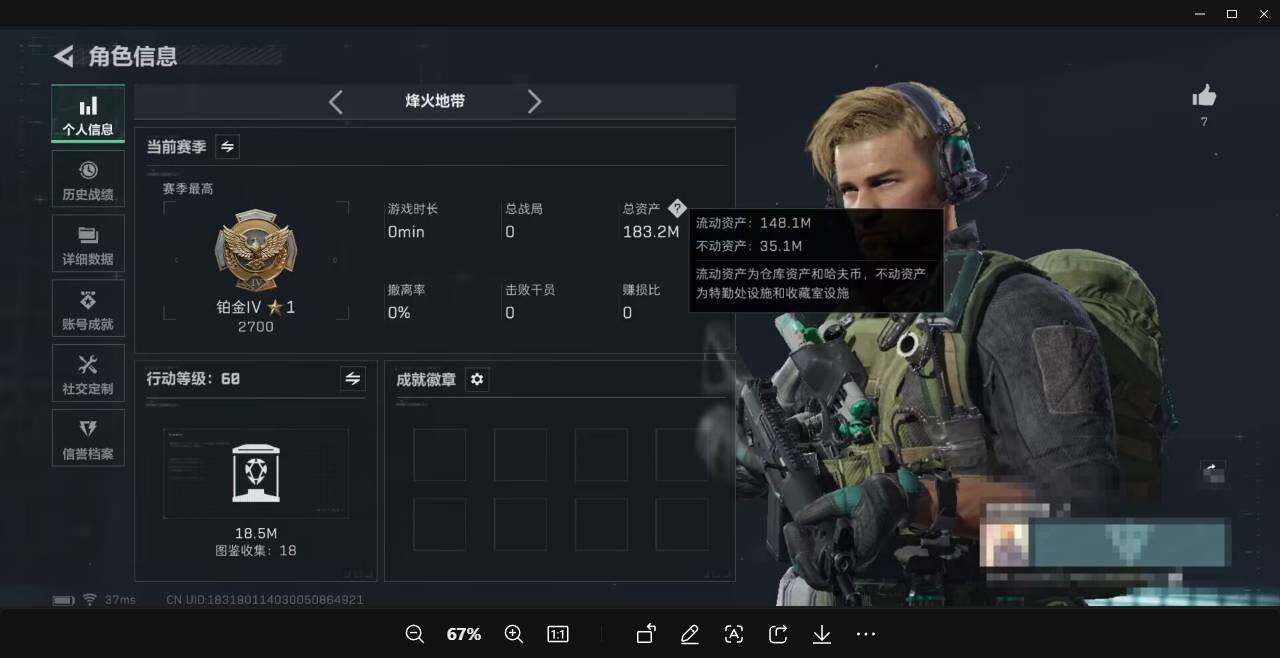Toggle the 行动等级 switch icon
Screen dimensions: 1280x658
coord(353,379)
